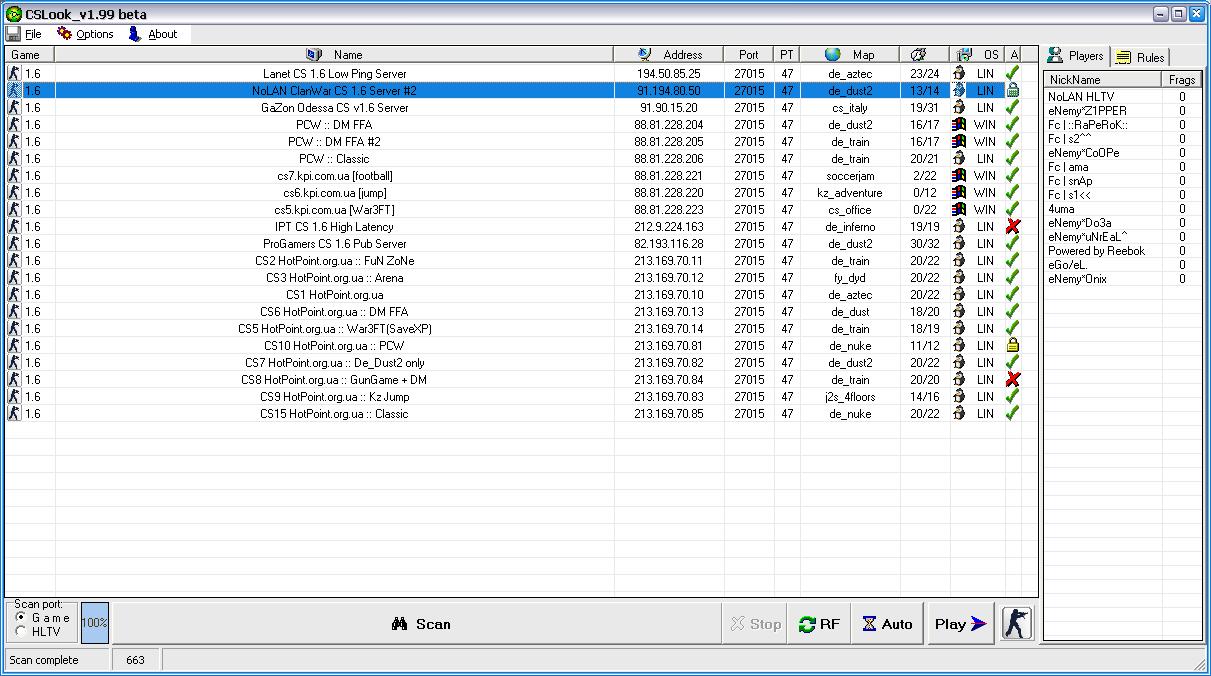Select the Game scan port radio button
Image resolution: width=1211 pixels, height=676 pixels.
[x=21, y=617]
